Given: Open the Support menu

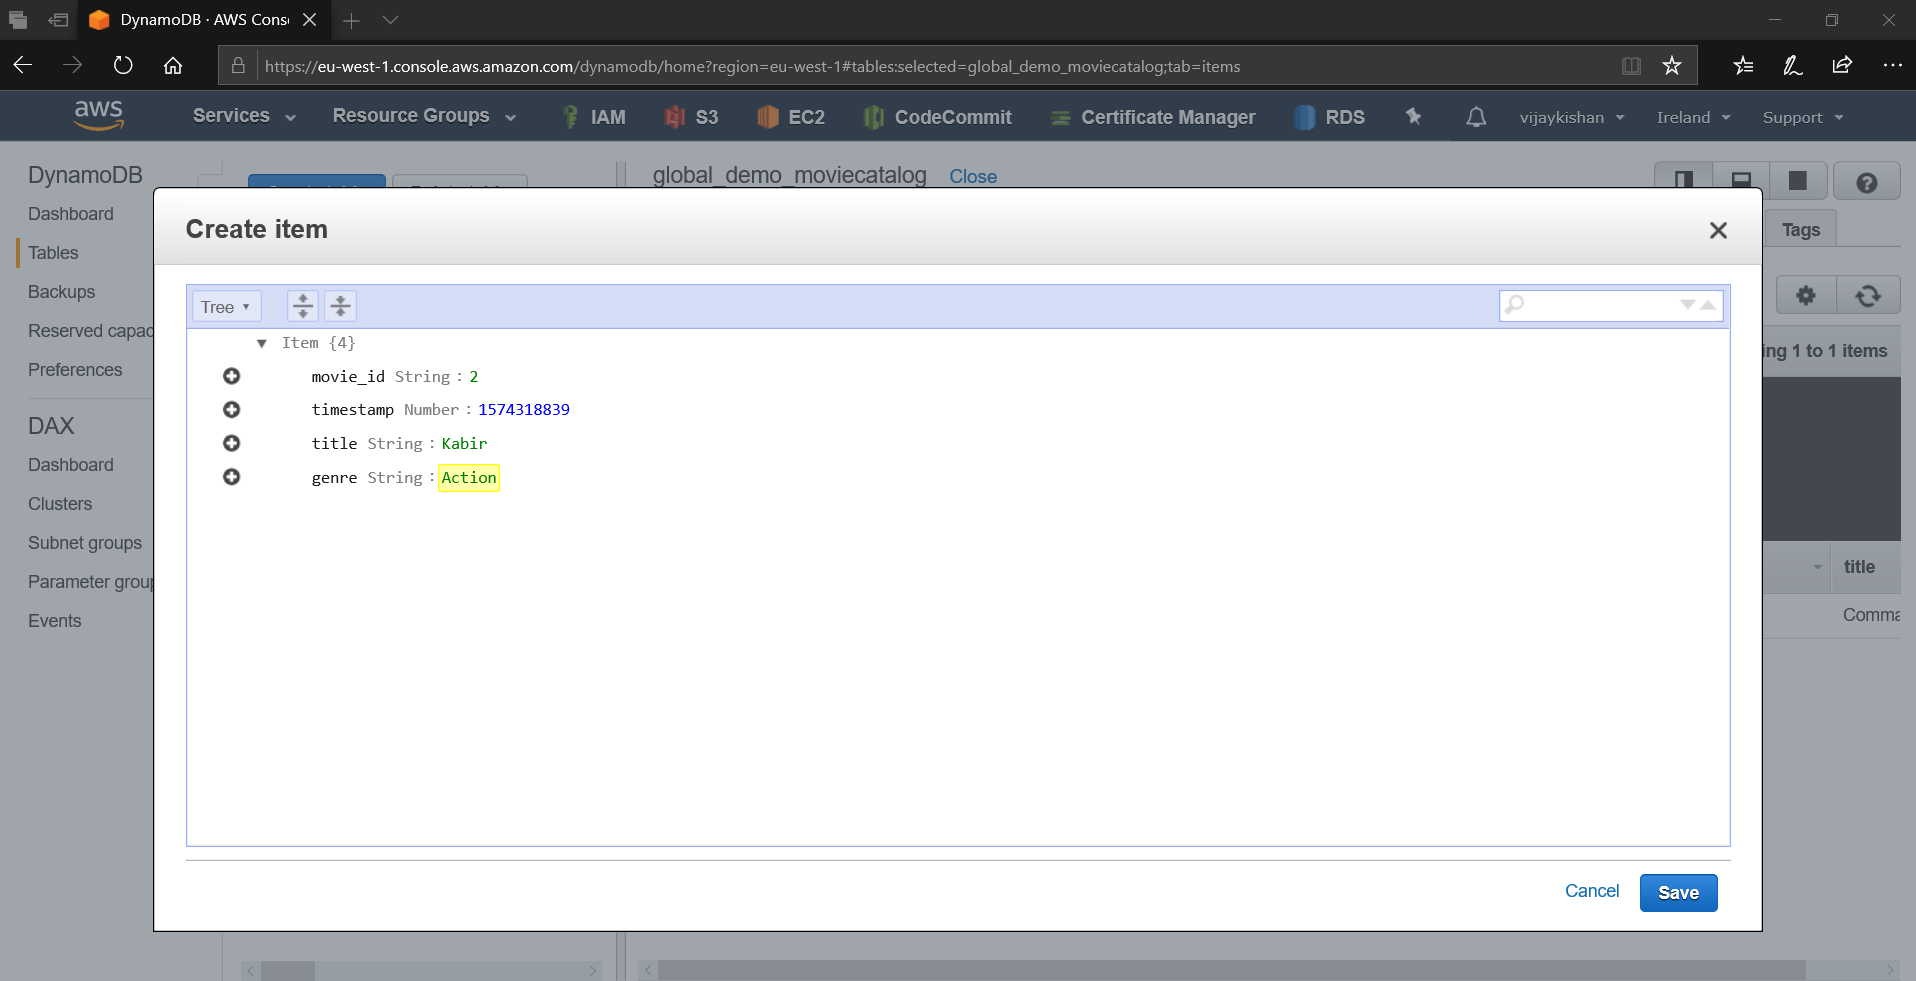Looking at the screenshot, I should pyautogui.click(x=1802, y=117).
